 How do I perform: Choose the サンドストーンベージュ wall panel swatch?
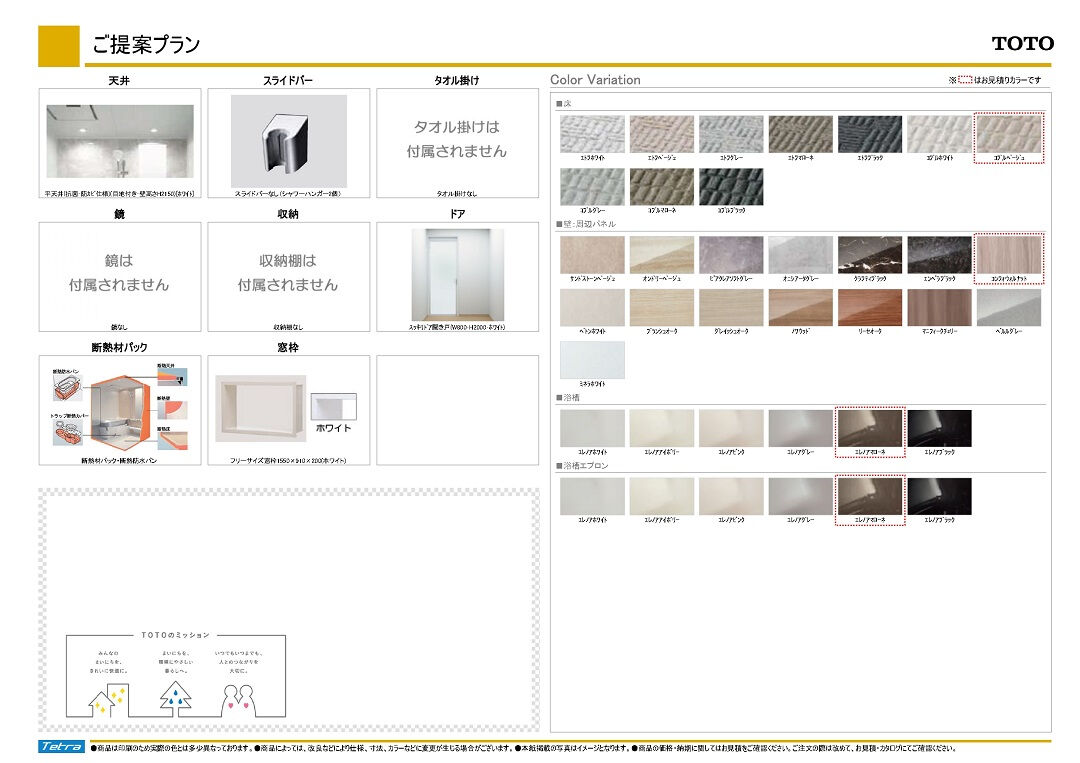tap(592, 255)
